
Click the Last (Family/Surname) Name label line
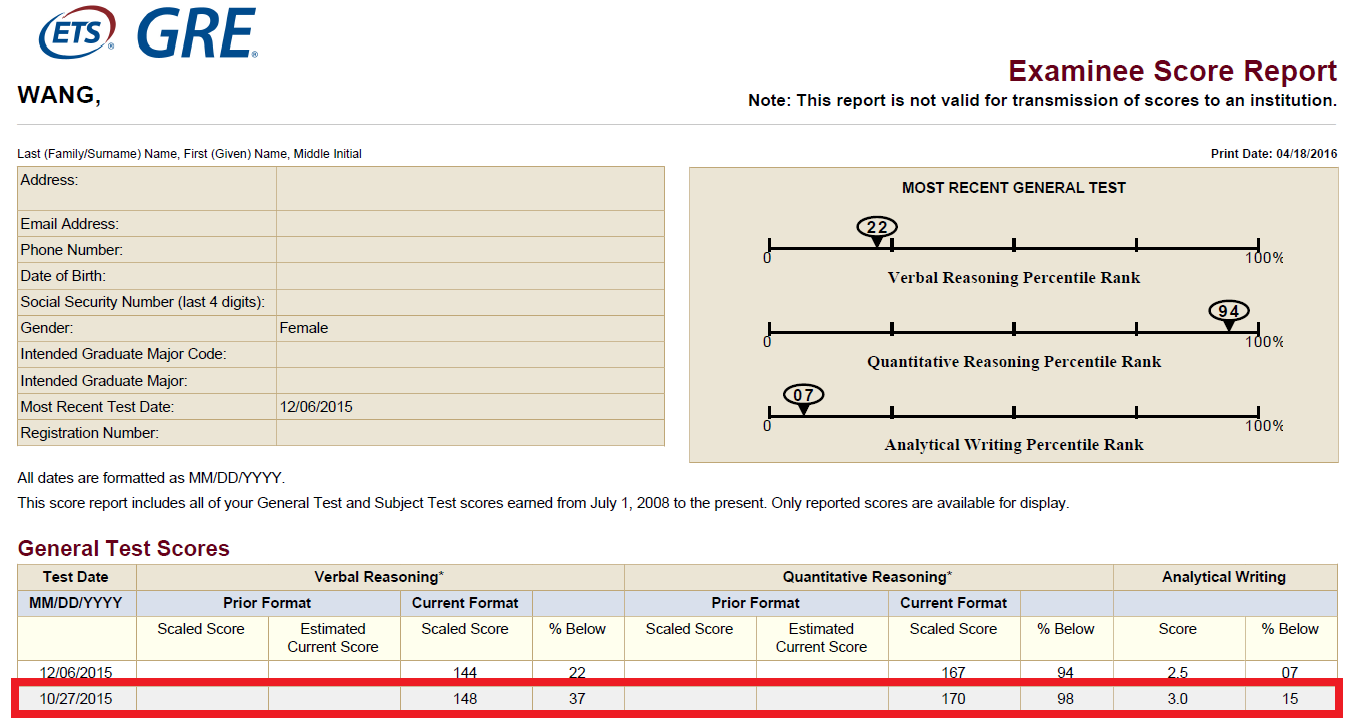click(190, 154)
